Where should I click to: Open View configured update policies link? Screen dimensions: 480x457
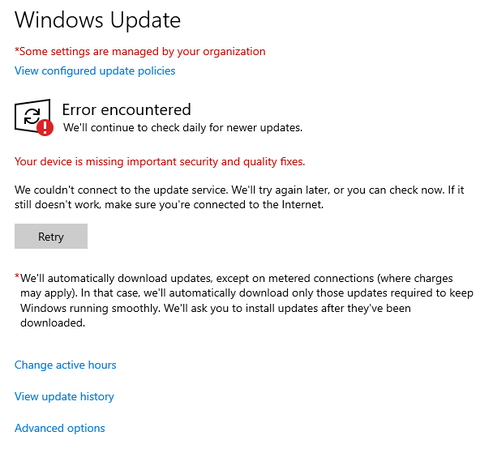tap(95, 71)
